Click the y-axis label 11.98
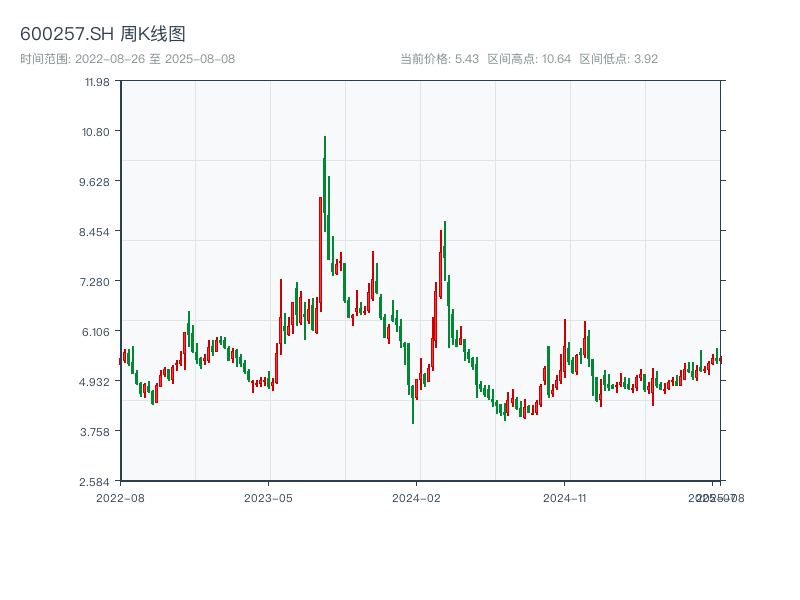The width and height of the screenshot is (800, 600). 97,82
